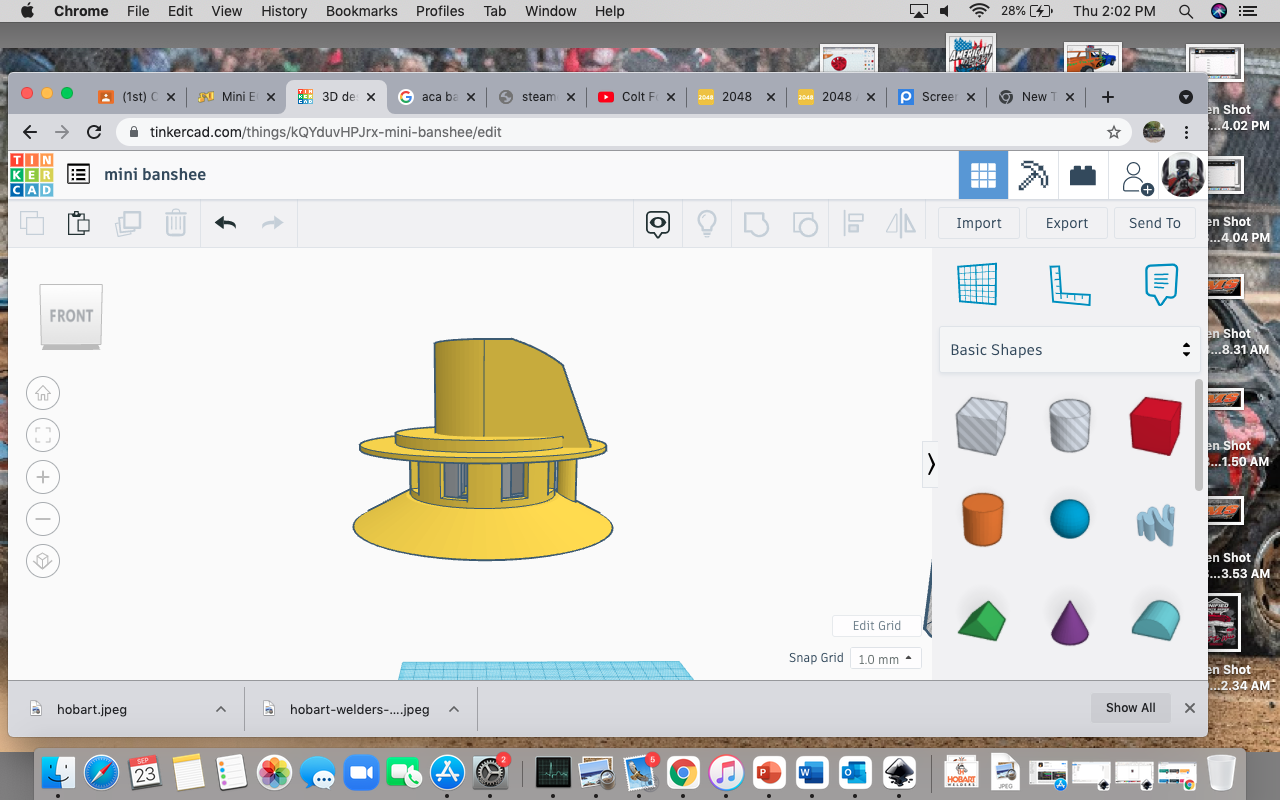Open the Chrome Bookmarks menu
1280x800 pixels.
click(x=362, y=11)
